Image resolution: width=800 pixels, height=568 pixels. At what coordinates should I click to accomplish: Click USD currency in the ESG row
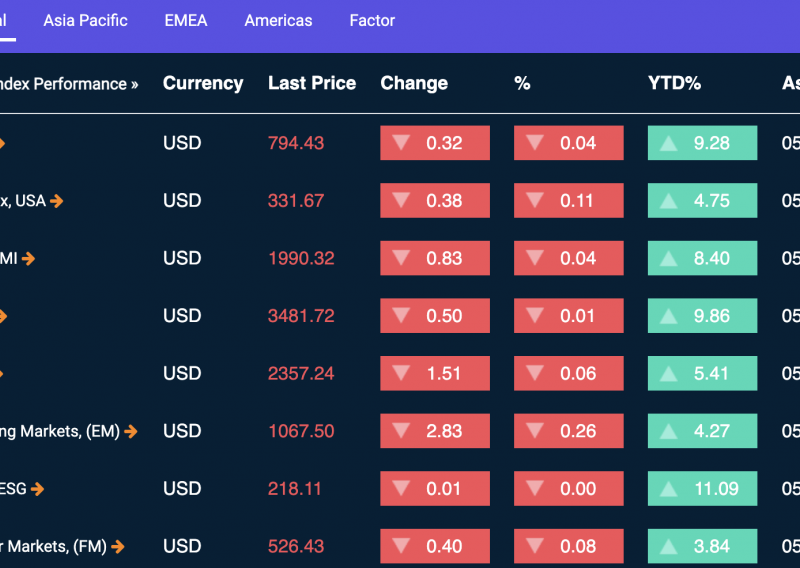pyautogui.click(x=182, y=489)
